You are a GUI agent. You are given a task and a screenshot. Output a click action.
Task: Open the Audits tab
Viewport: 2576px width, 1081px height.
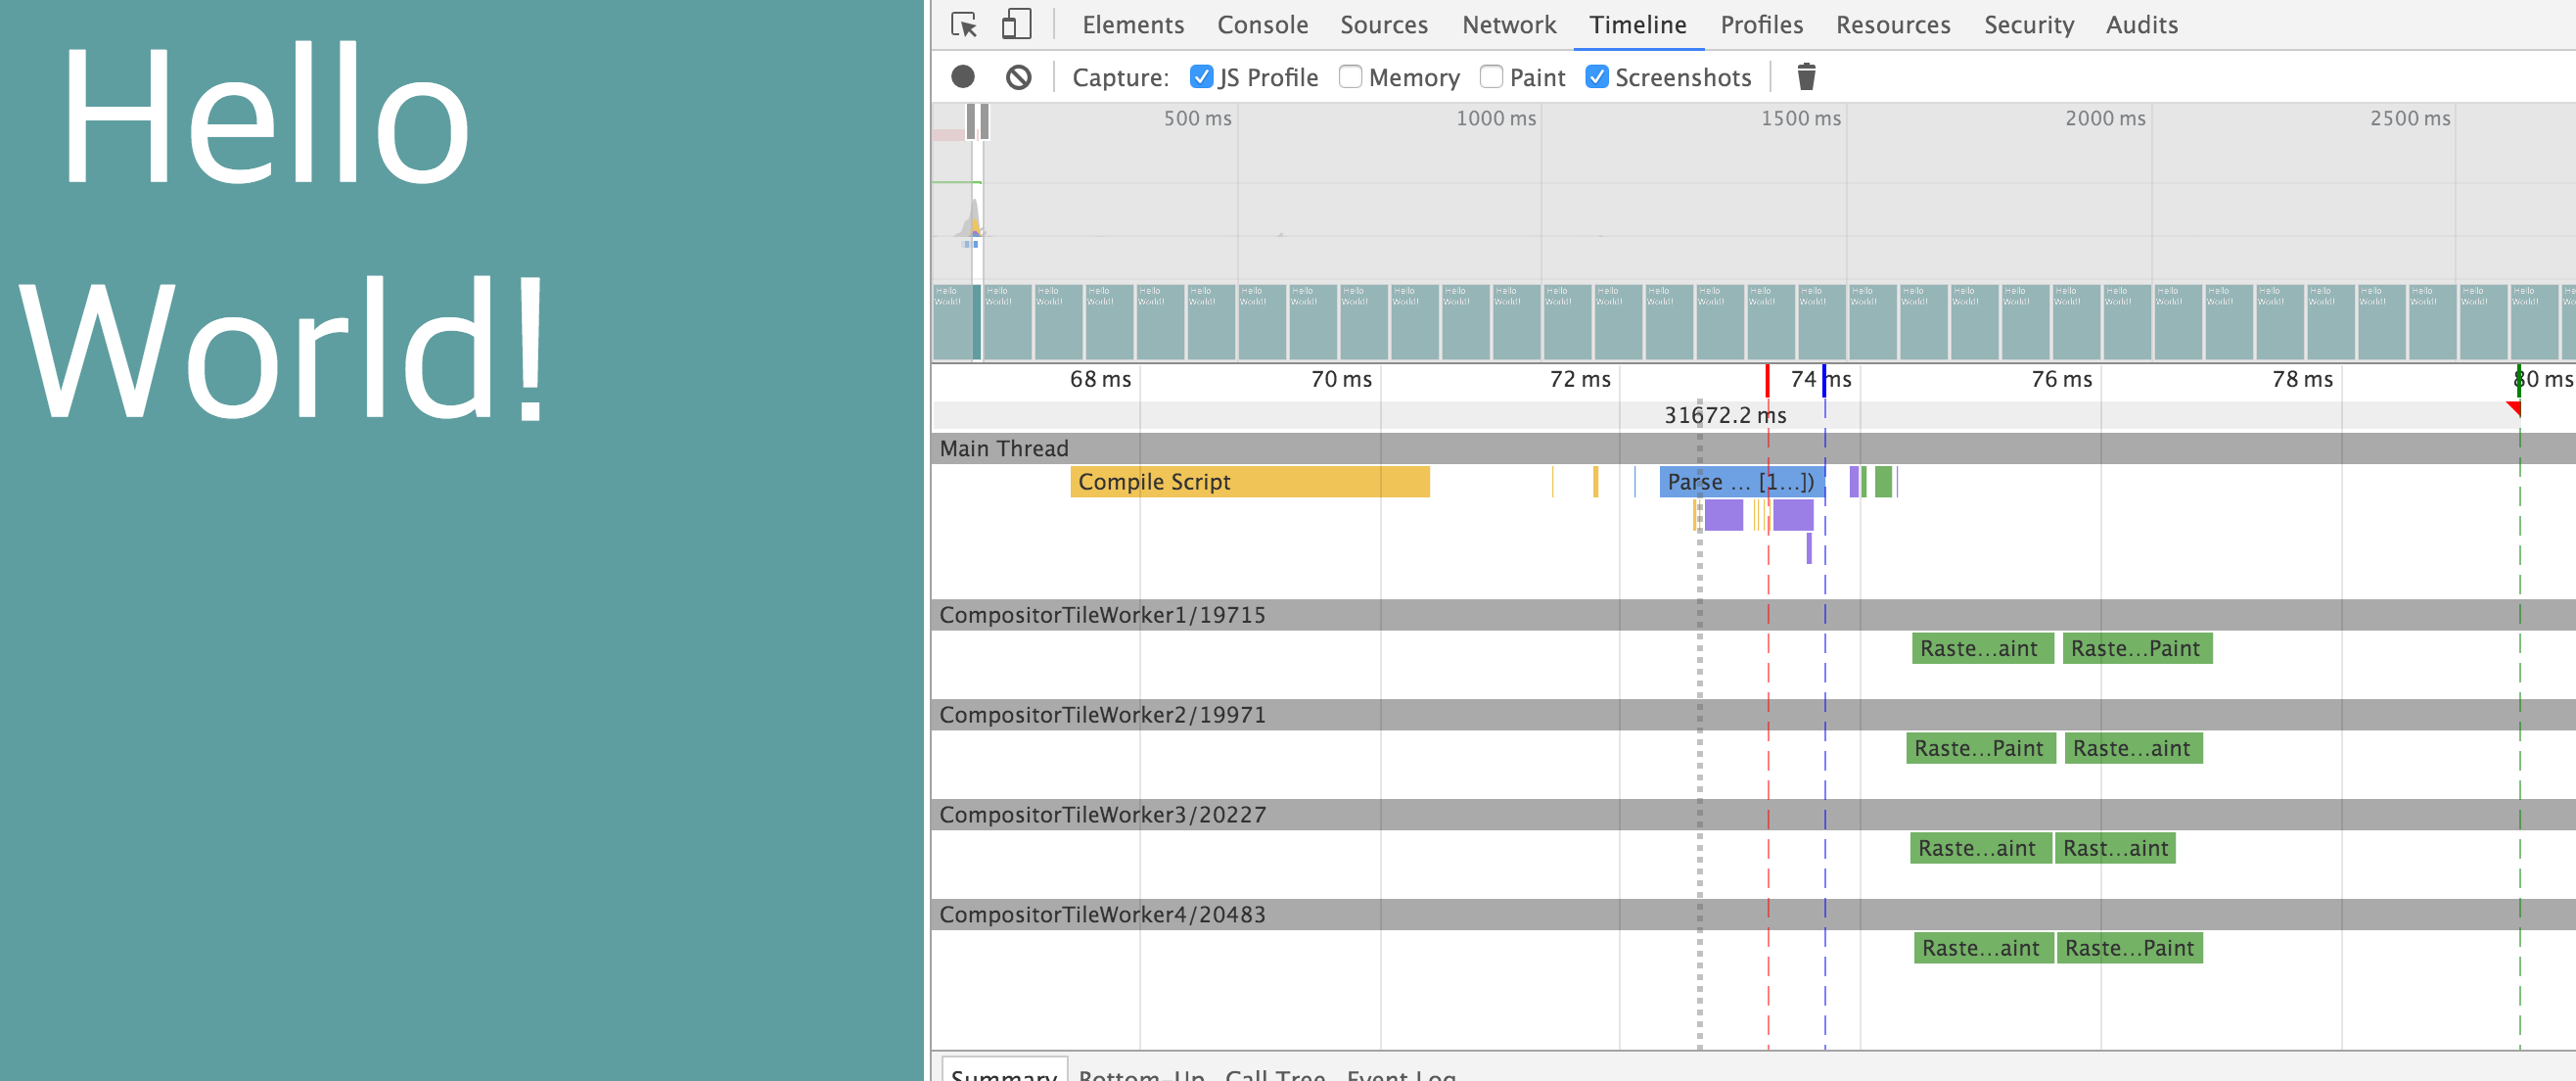coord(2142,25)
